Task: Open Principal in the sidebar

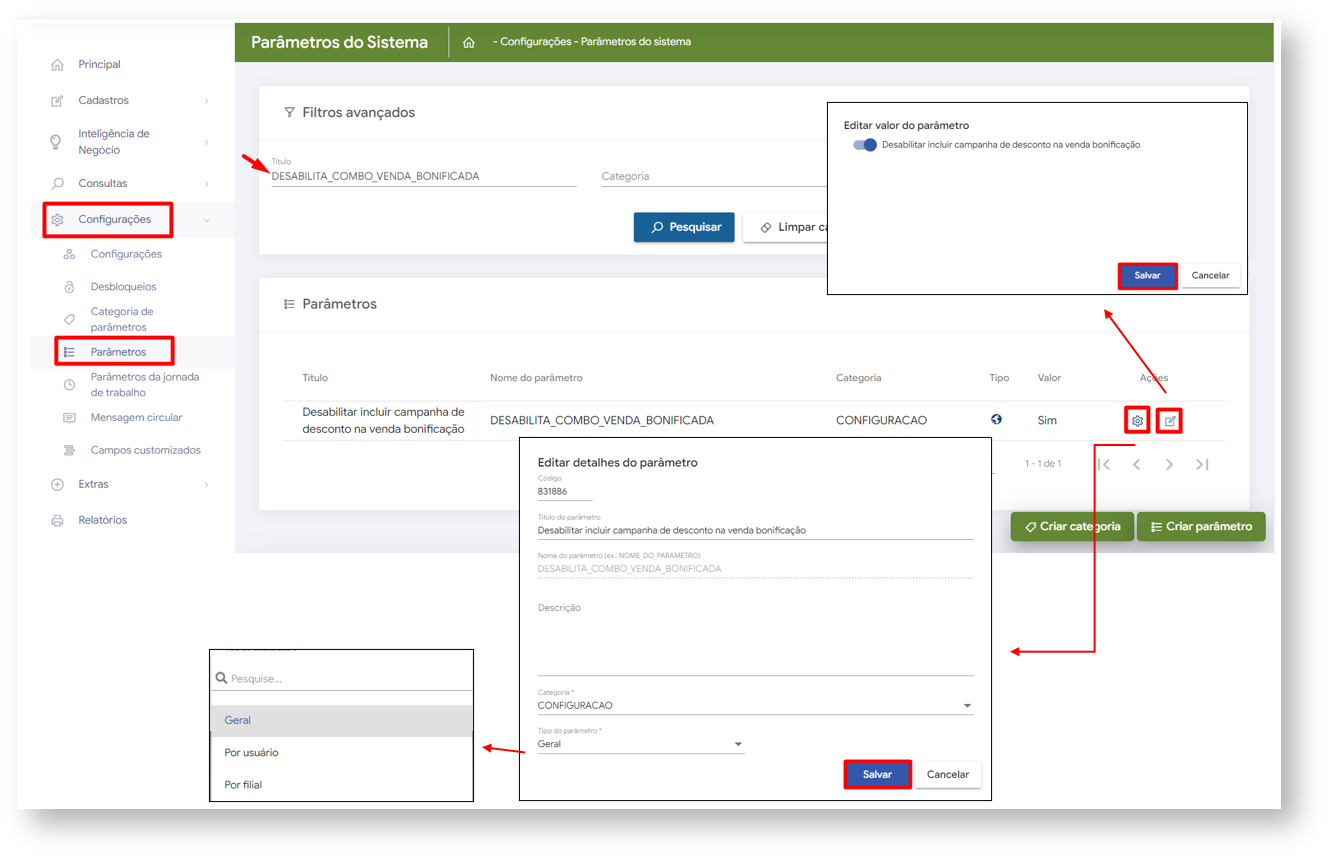Action: click(x=99, y=65)
